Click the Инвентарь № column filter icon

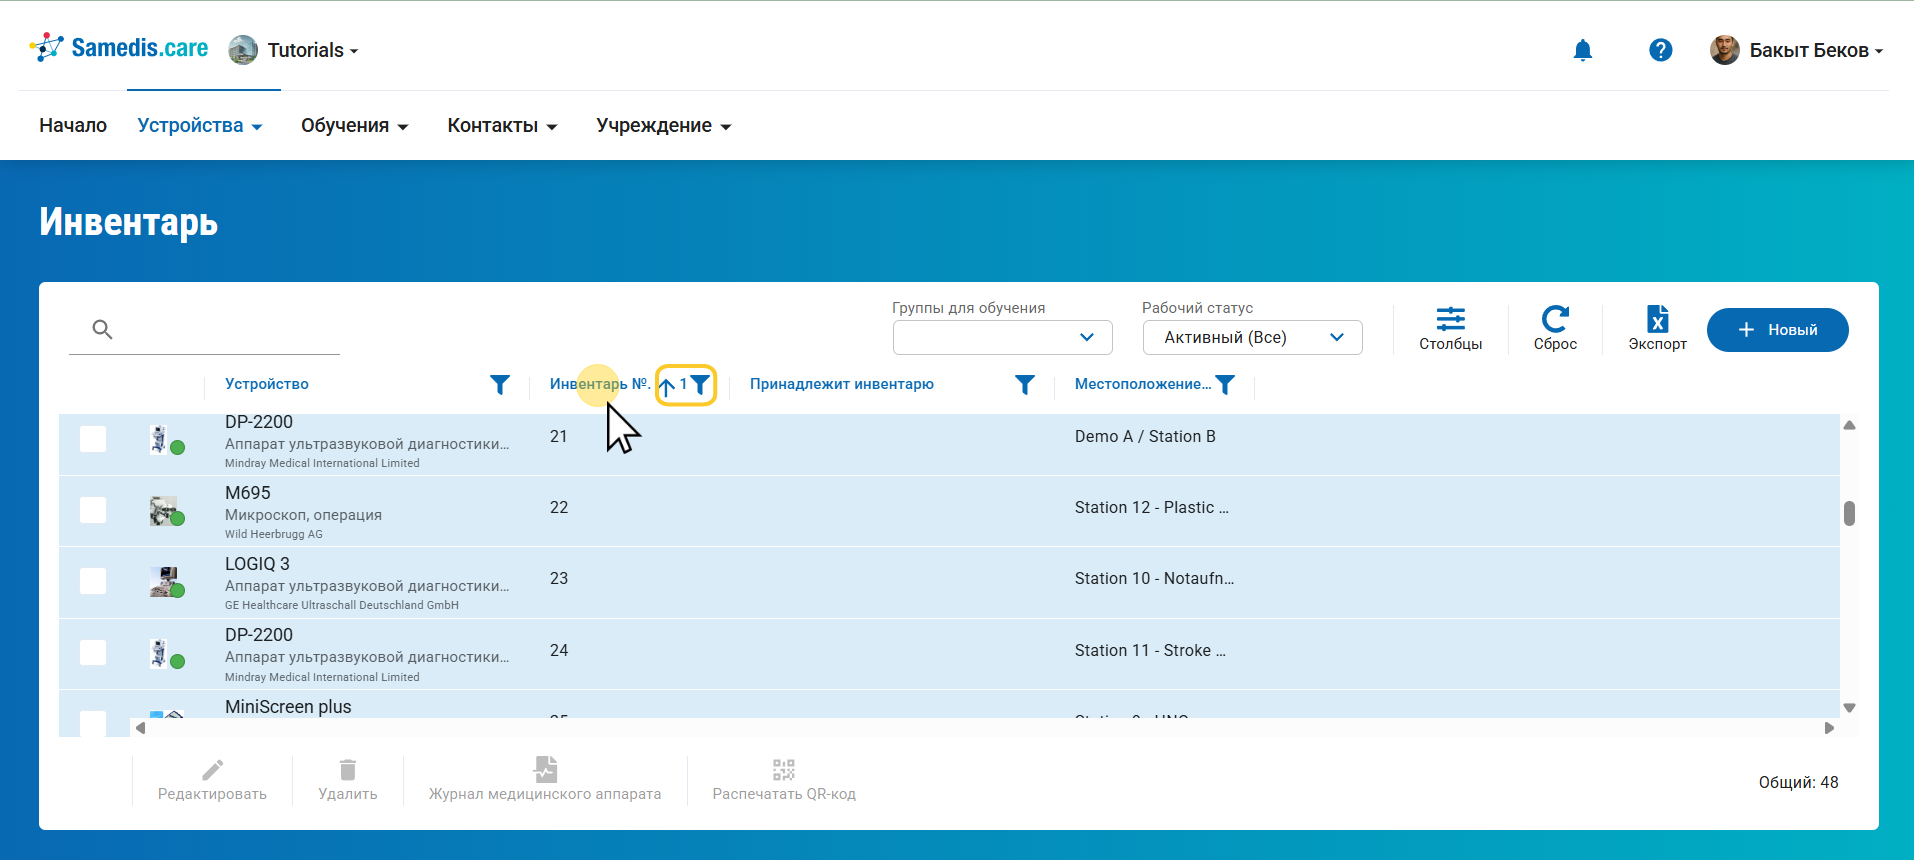point(701,385)
